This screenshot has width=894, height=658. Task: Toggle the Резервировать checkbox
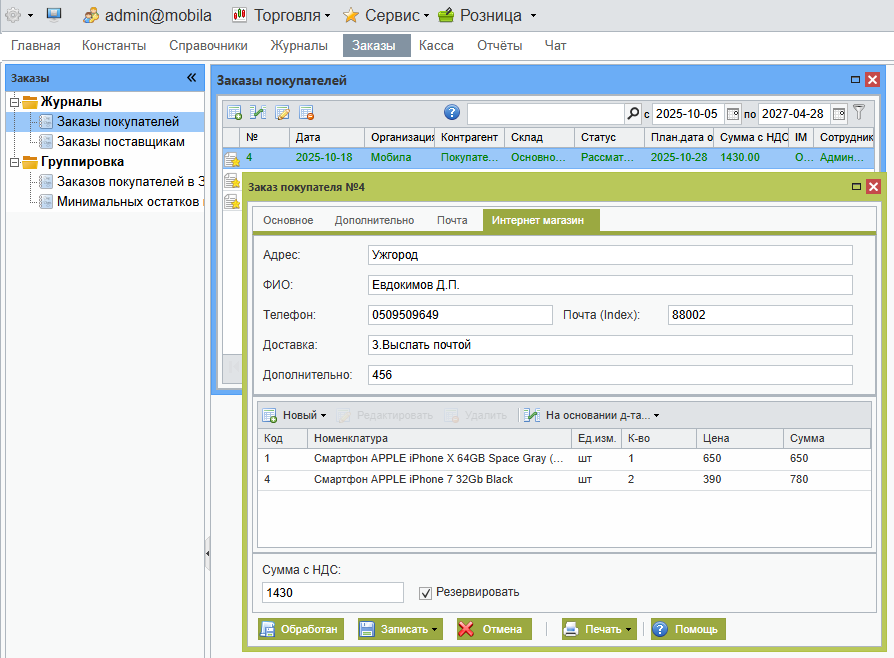click(x=425, y=592)
